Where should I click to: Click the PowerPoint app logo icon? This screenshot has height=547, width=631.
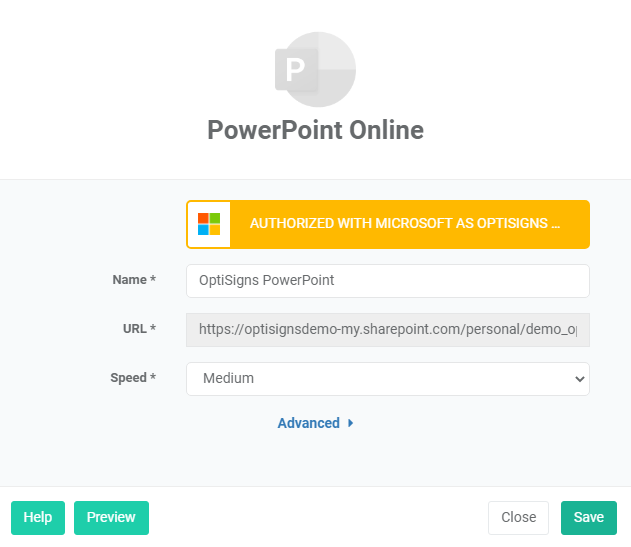tap(316, 70)
